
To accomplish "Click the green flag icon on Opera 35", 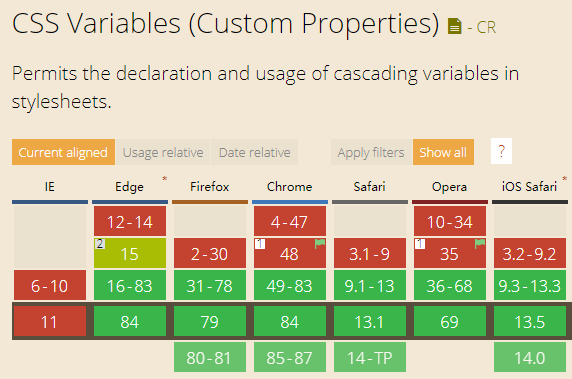I will (x=480, y=243).
